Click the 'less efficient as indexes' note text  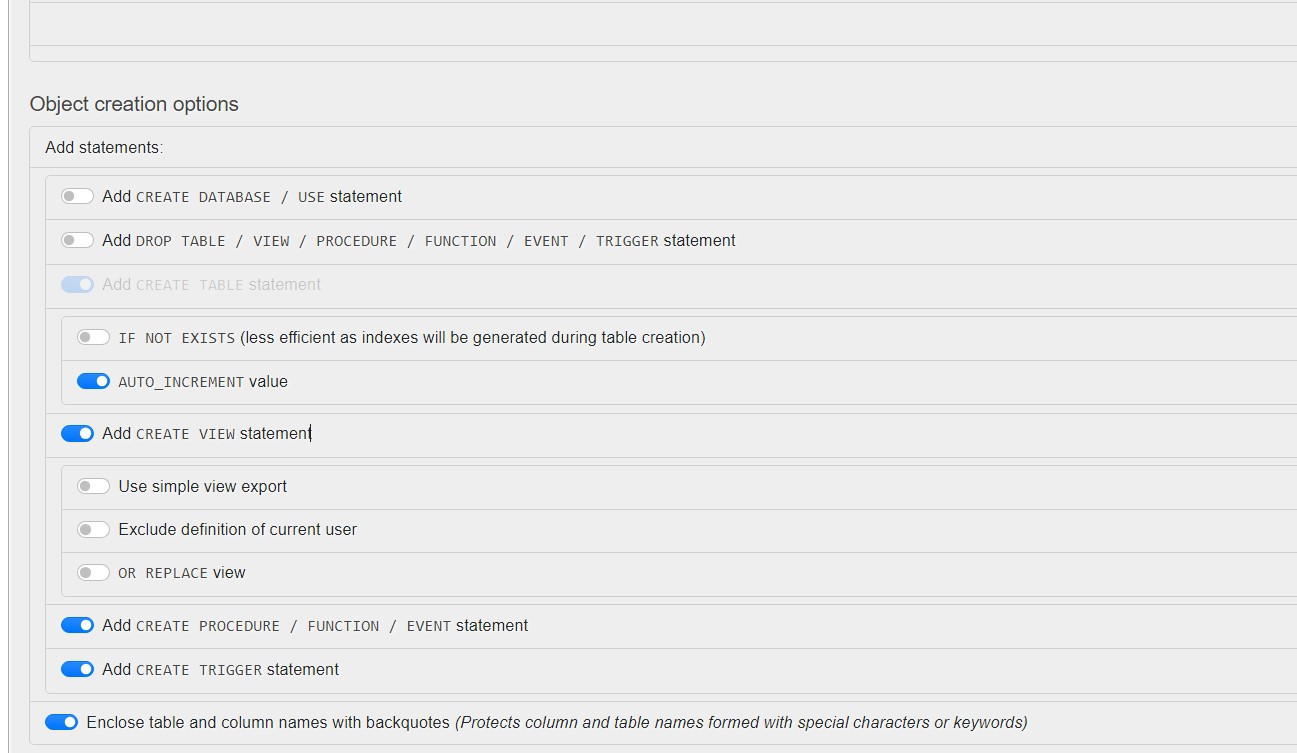472,338
